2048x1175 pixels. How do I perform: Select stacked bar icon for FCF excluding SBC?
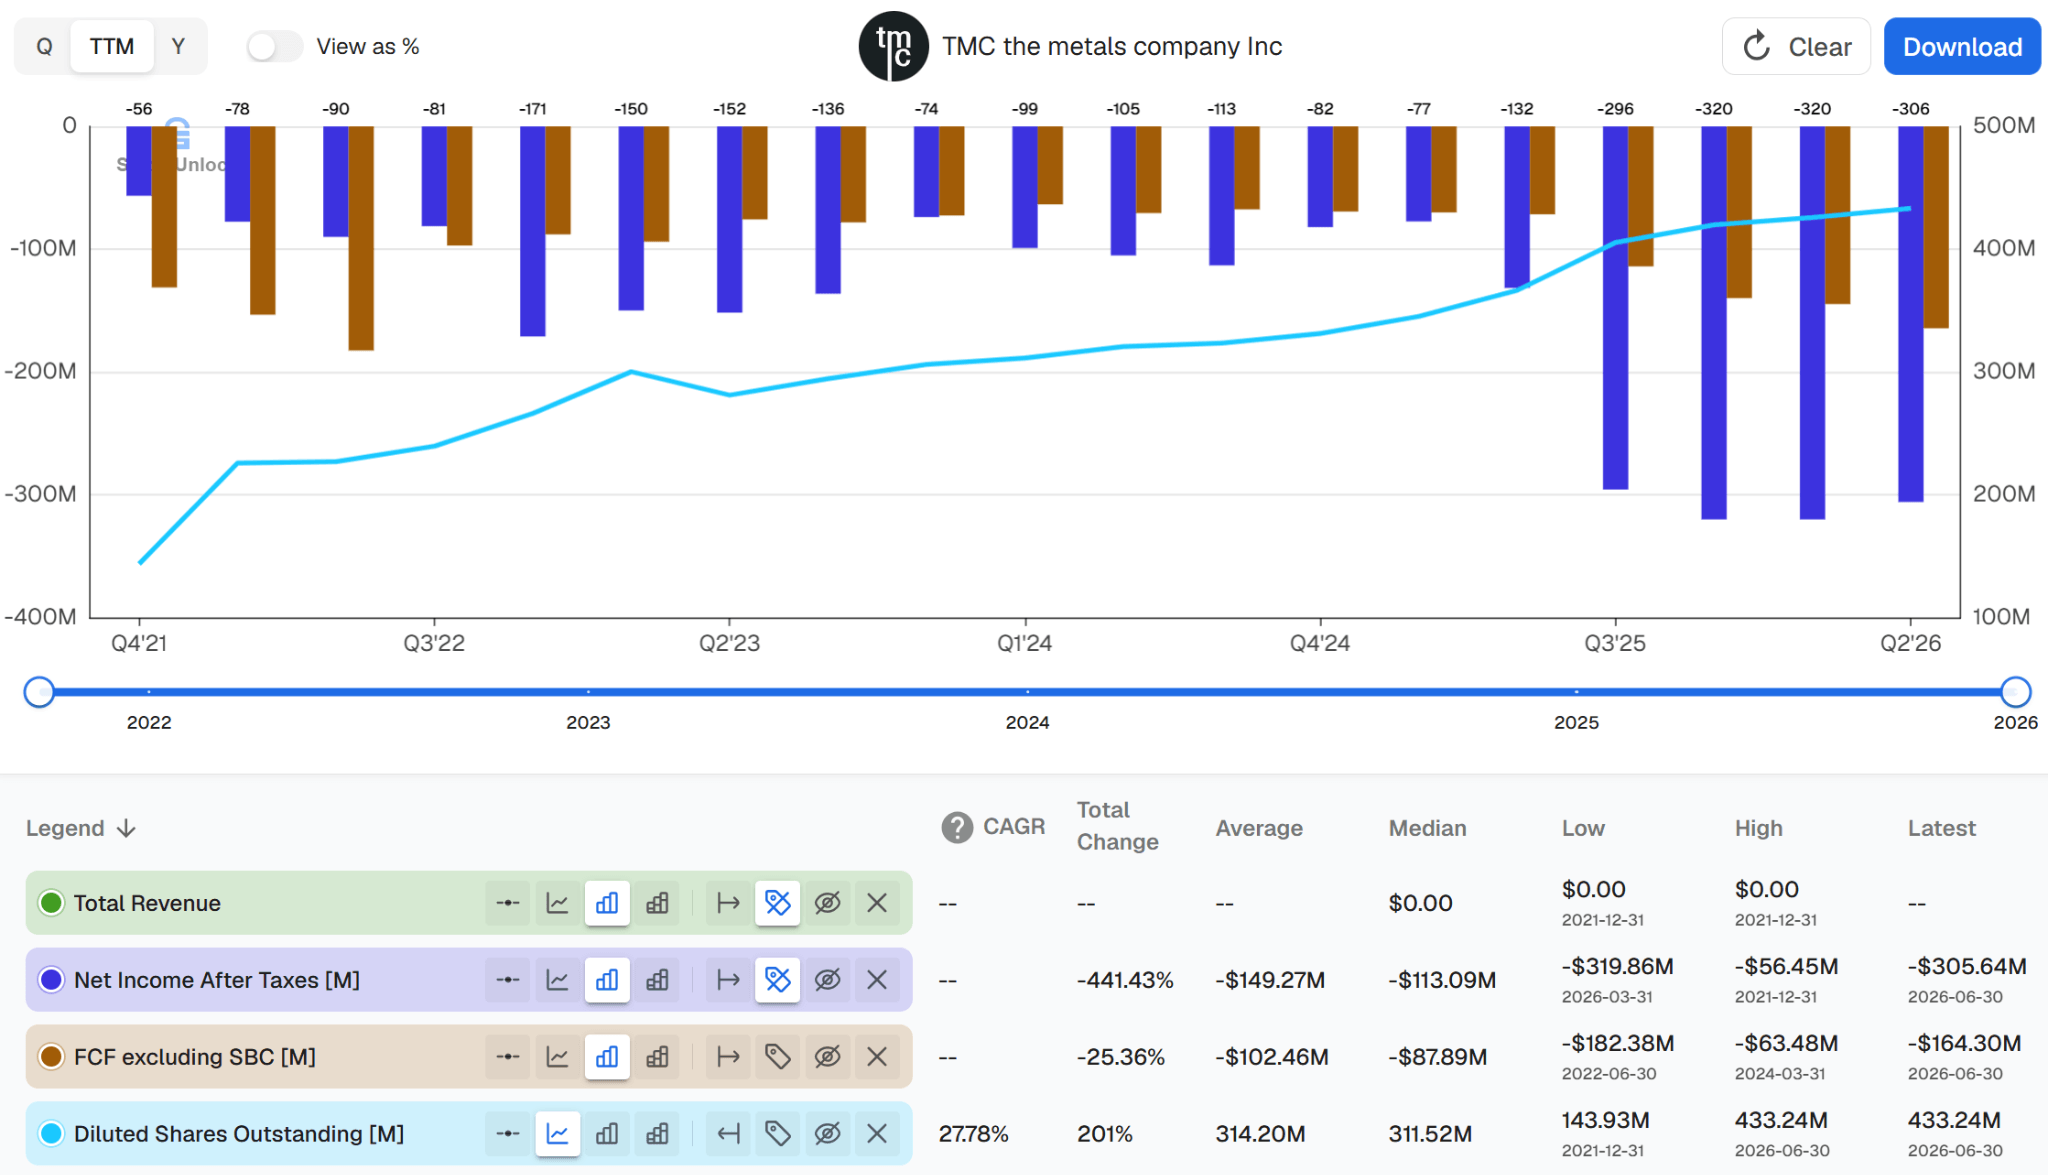pyautogui.click(x=657, y=1057)
